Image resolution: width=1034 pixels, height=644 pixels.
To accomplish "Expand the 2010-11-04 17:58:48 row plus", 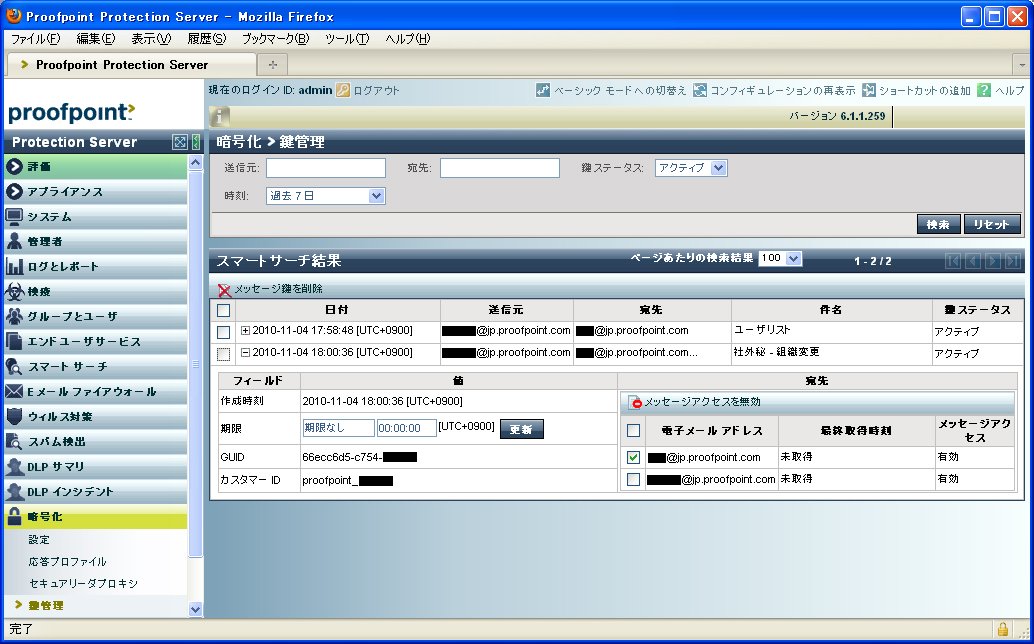I will (x=245, y=331).
